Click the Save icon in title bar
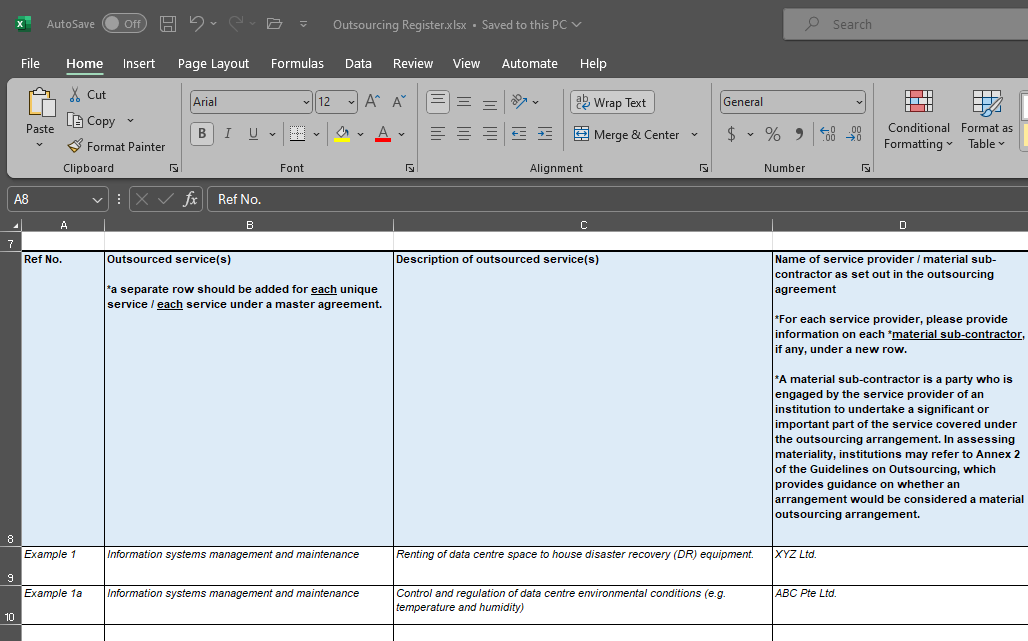Viewport: 1028px width, 641px height. 168,24
